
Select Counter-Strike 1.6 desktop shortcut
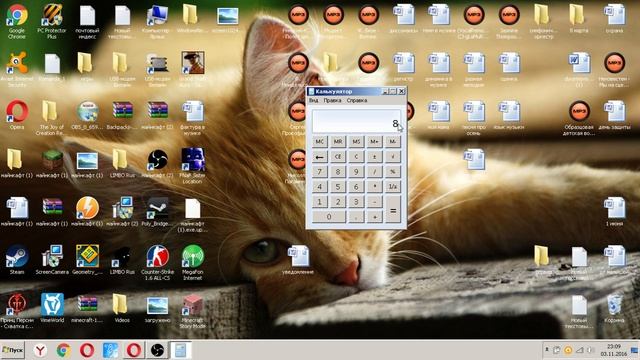pyautogui.click(x=158, y=262)
